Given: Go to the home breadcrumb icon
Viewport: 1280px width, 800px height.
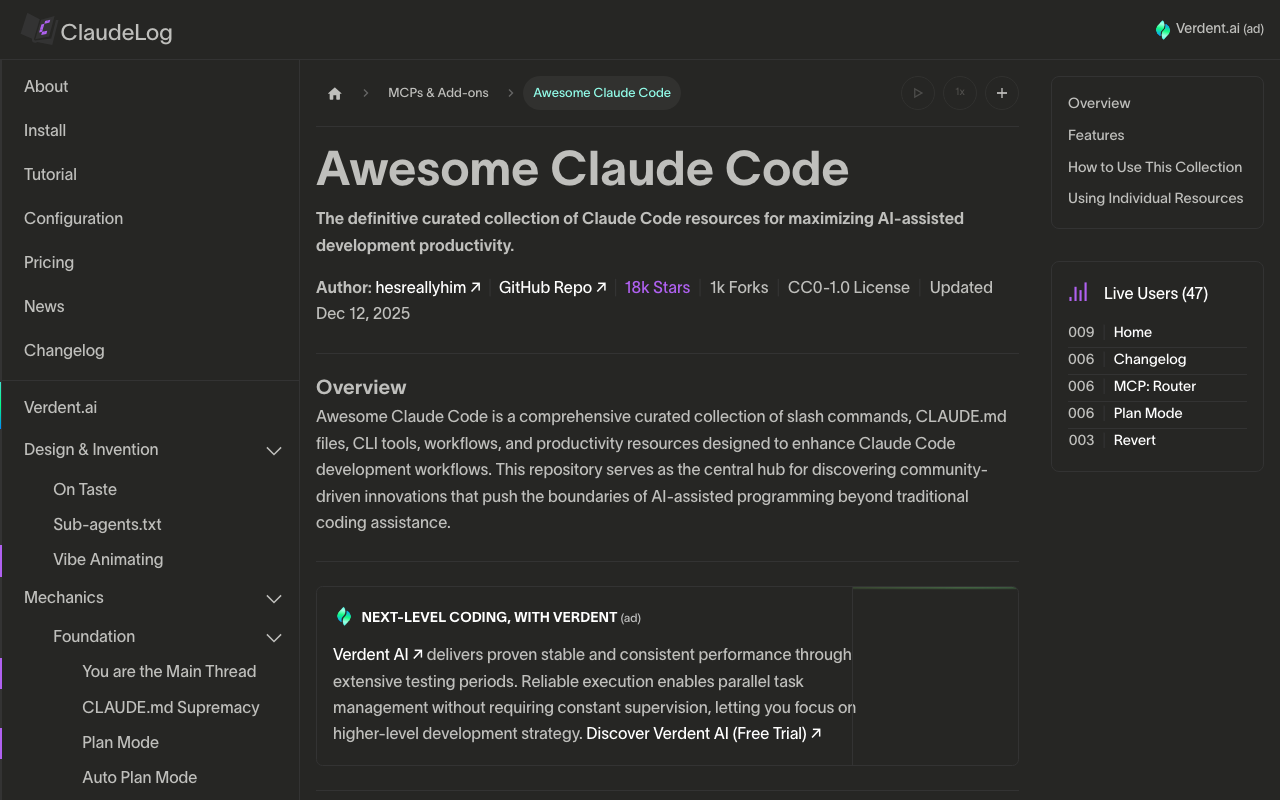Looking at the screenshot, I should tap(335, 93).
